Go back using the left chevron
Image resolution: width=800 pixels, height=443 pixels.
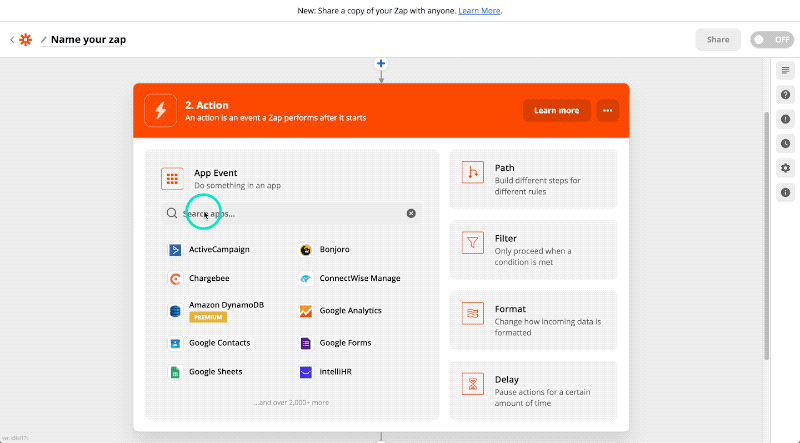pos(12,39)
